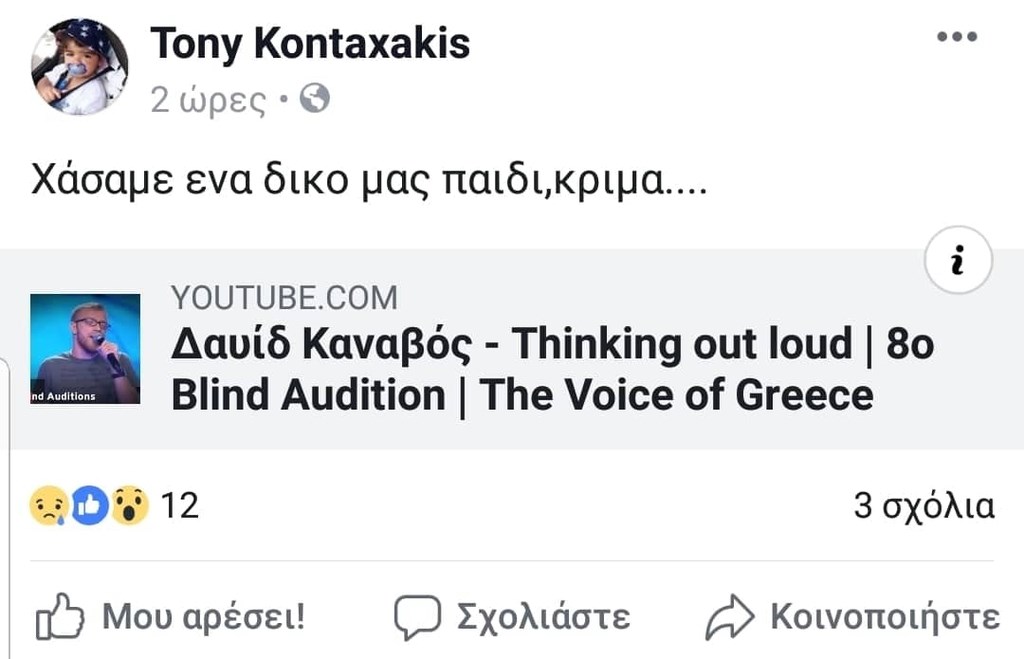Click the globe public privacy icon
This screenshot has width=1024, height=659.
(x=315, y=99)
